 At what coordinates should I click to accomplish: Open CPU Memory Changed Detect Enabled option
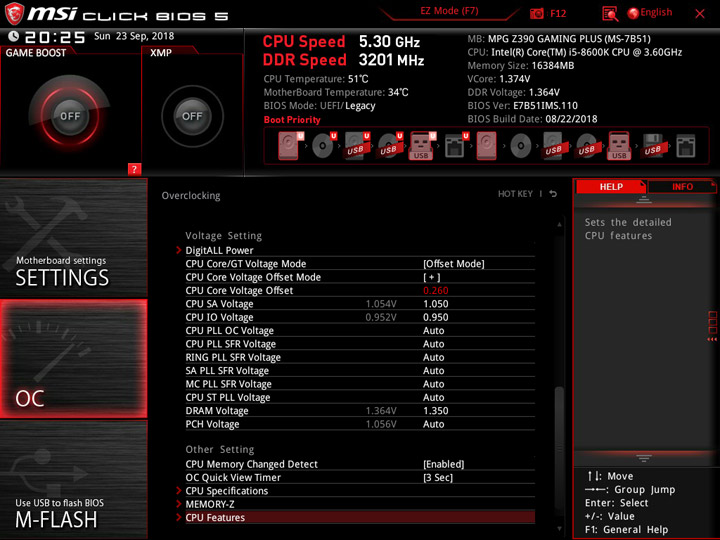[x=444, y=464]
